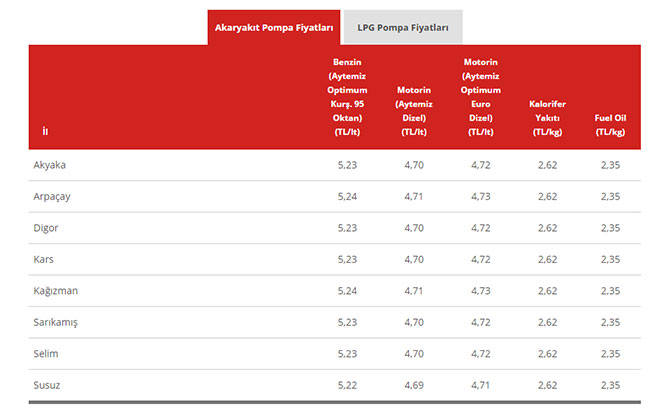Click Susuz motorin dizel price 4,69
This screenshot has height=418, width=650.
coord(414,384)
